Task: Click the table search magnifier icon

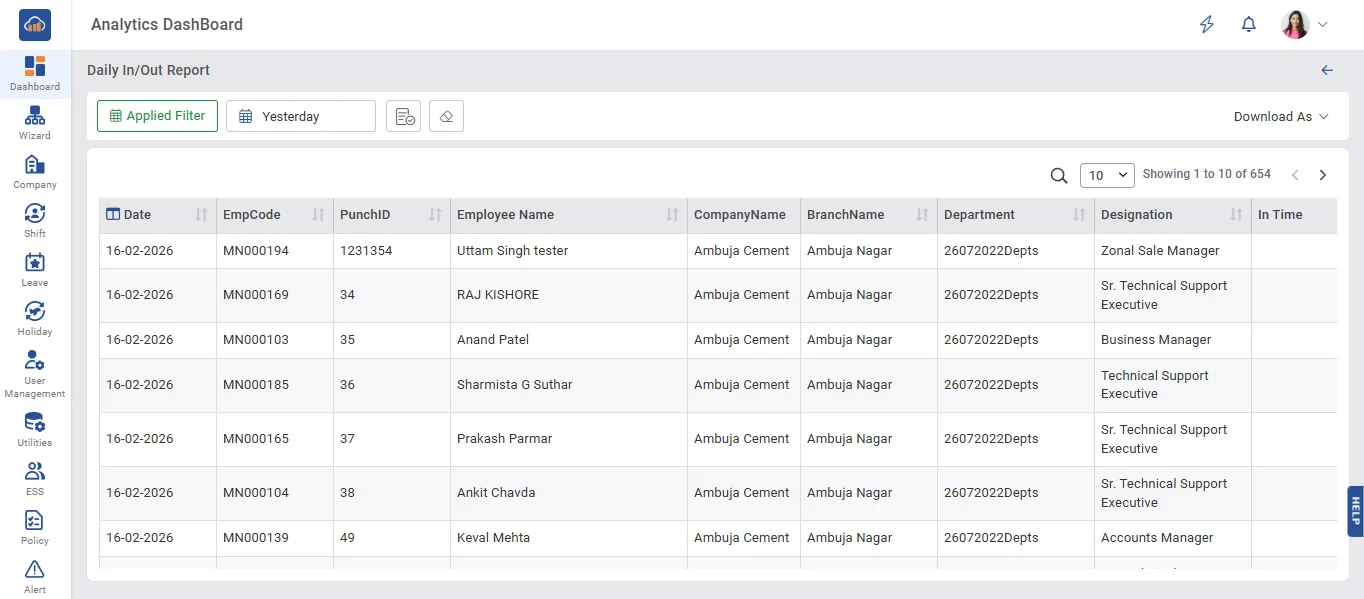Action: pyautogui.click(x=1059, y=175)
